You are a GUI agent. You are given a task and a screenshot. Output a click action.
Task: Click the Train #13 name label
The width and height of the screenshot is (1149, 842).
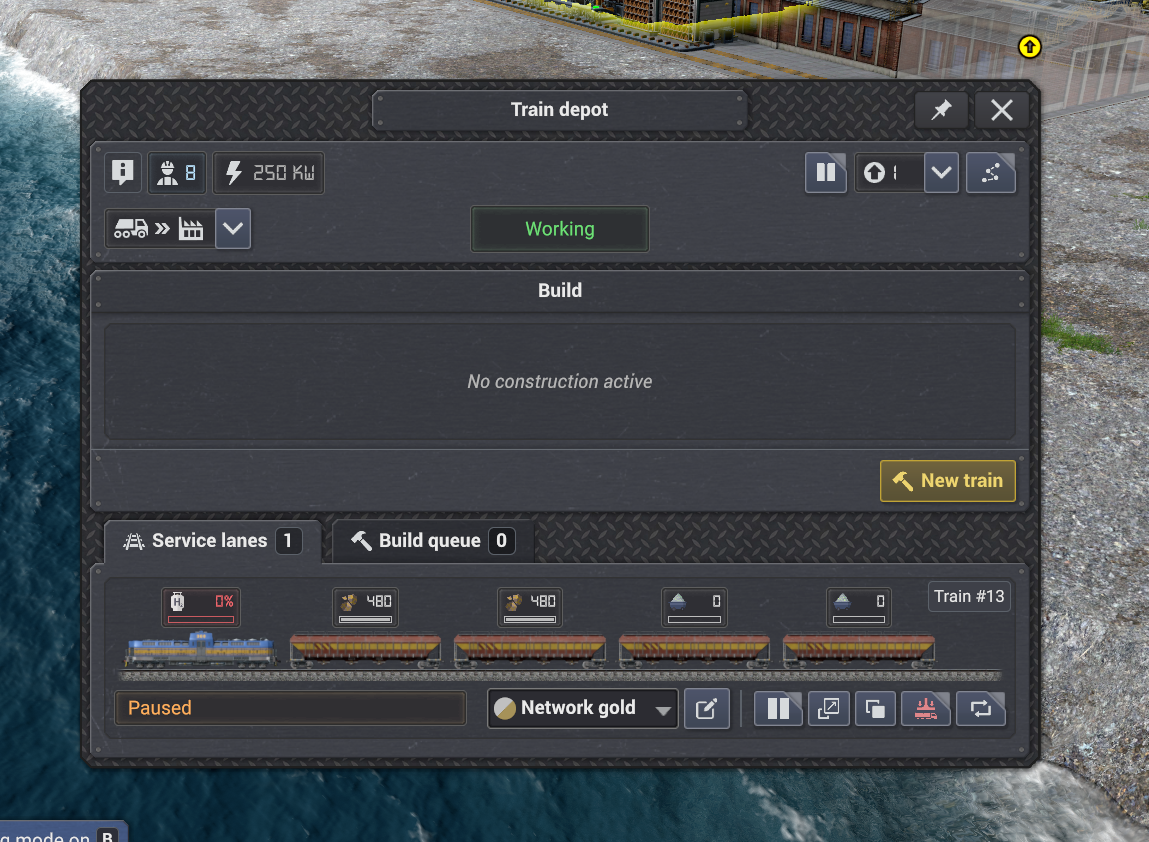(969, 597)
